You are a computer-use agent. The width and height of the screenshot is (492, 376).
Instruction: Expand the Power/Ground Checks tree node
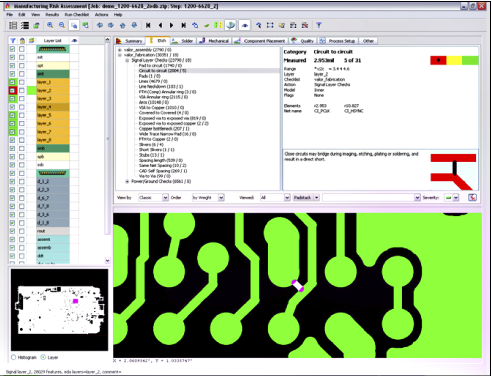[x=127, y=181]
